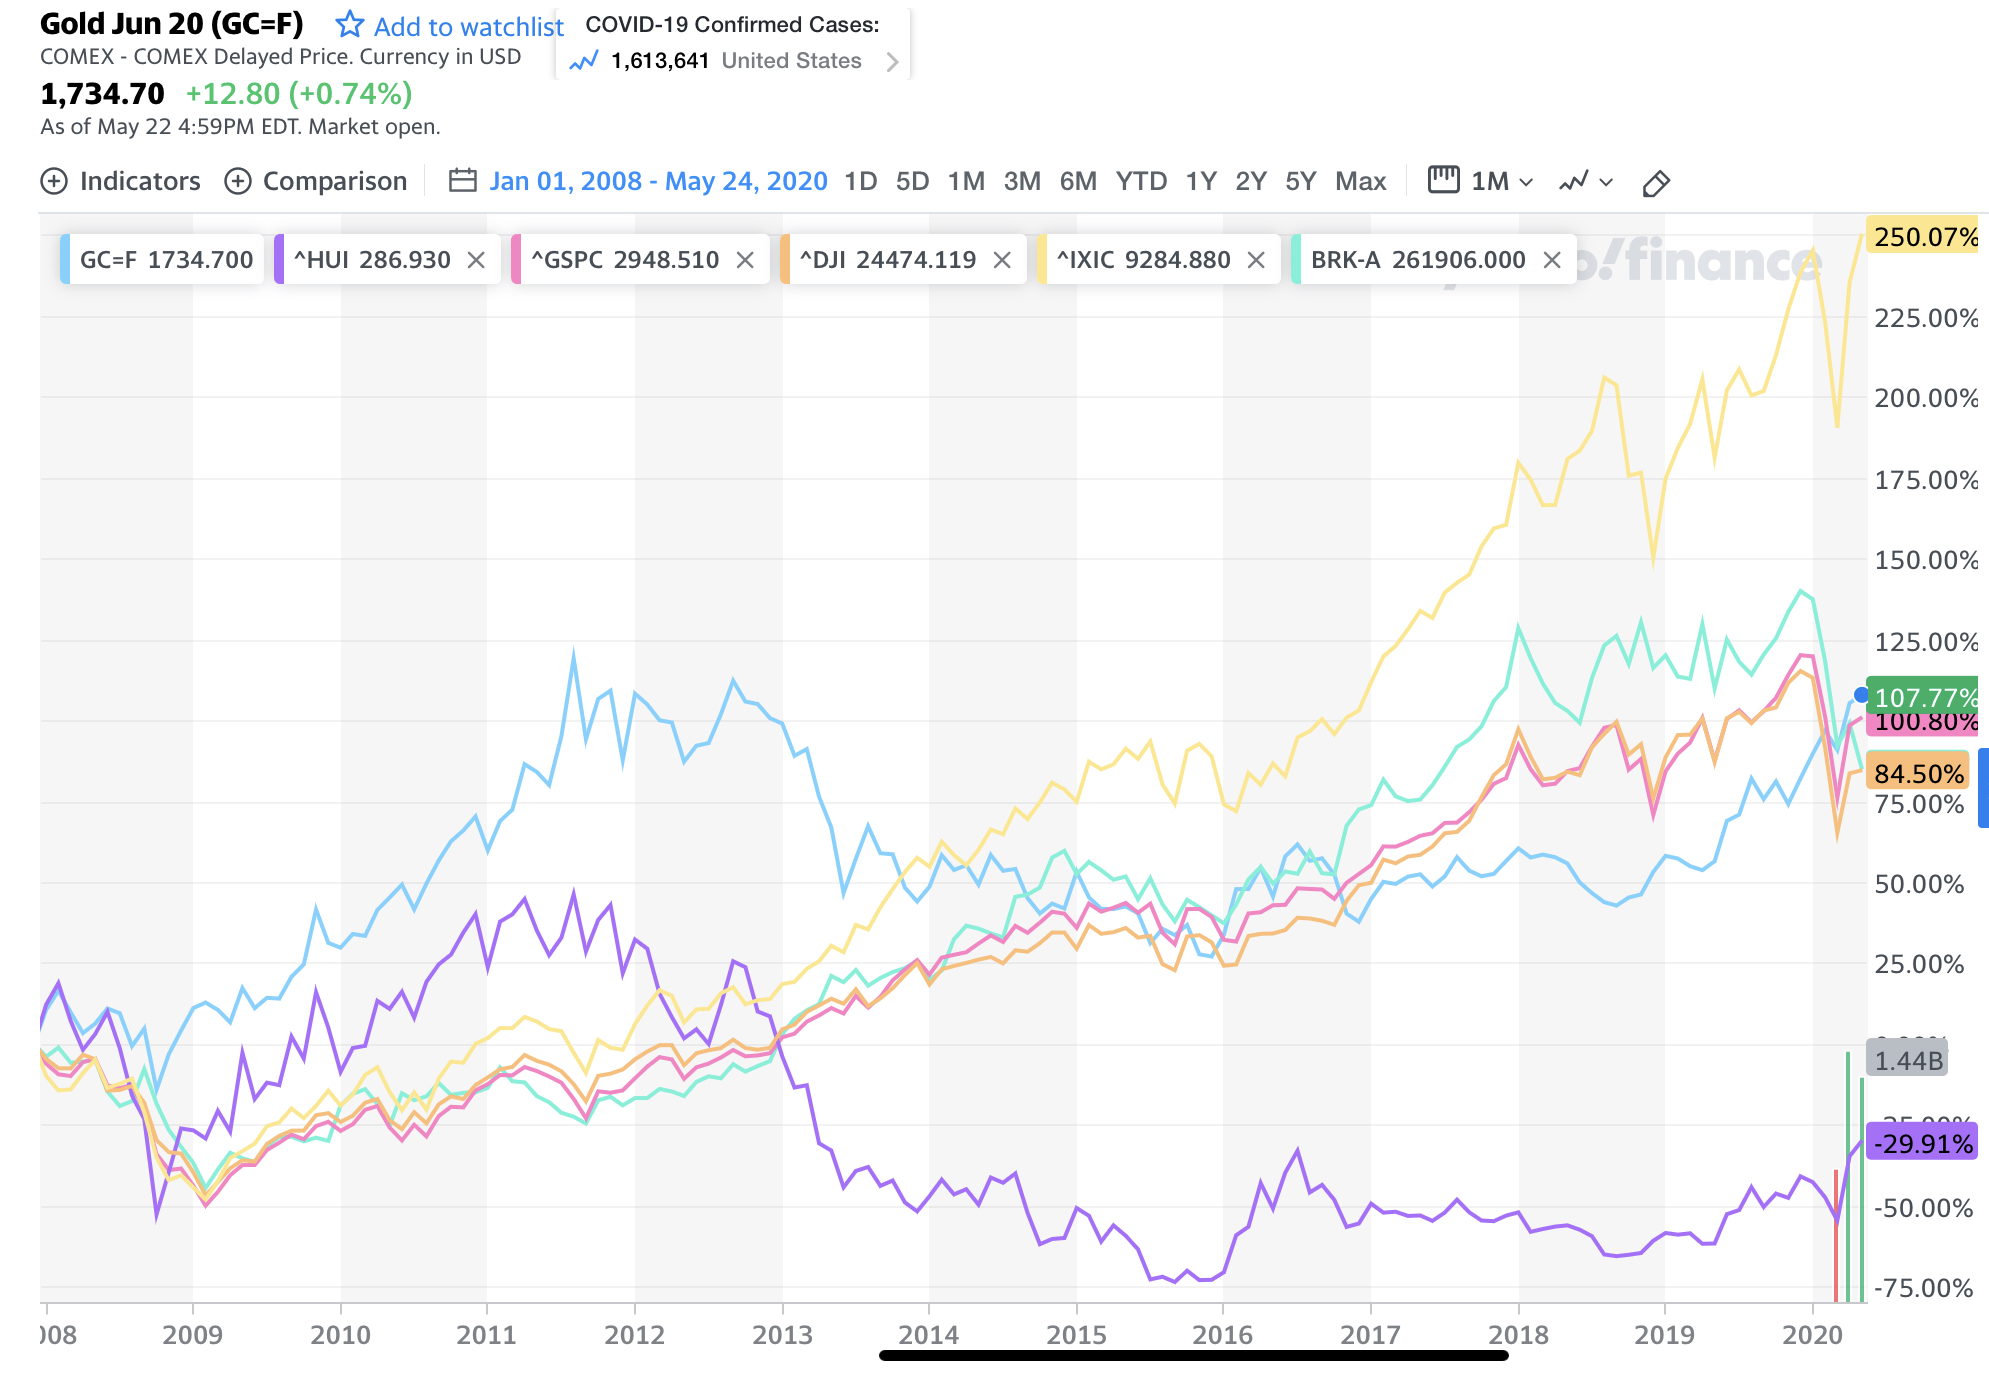Image resolution: width=1989 pixels, height=1376 pixels.
Task: Open Indicators via plus icon
Action: [54, 181]
